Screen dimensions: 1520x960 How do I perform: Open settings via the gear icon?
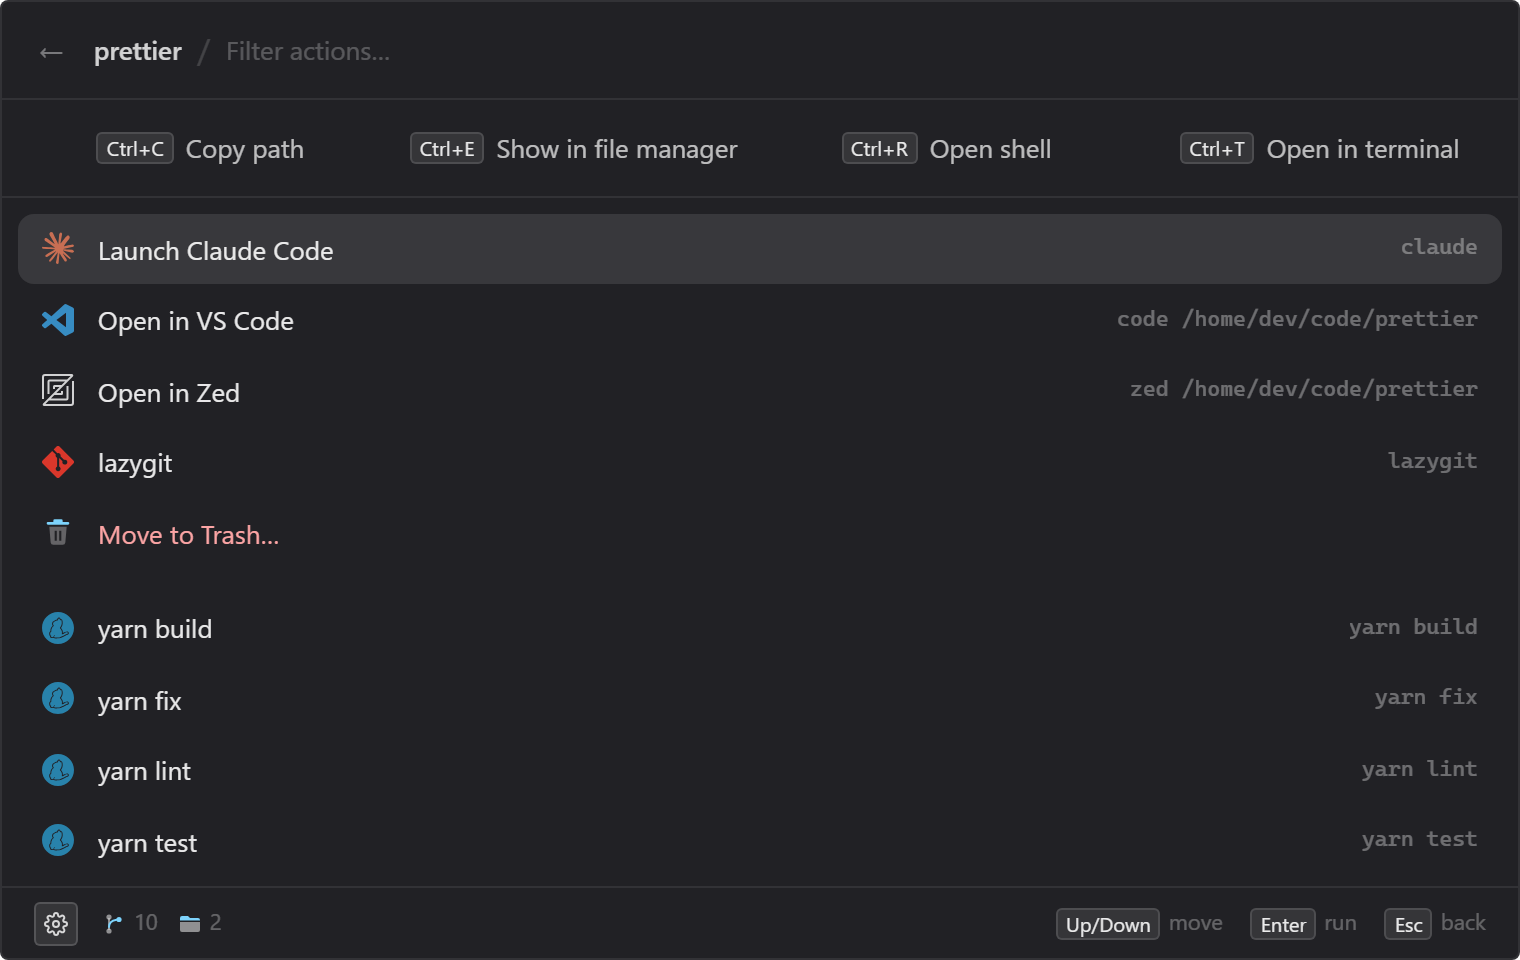[56, 924]
